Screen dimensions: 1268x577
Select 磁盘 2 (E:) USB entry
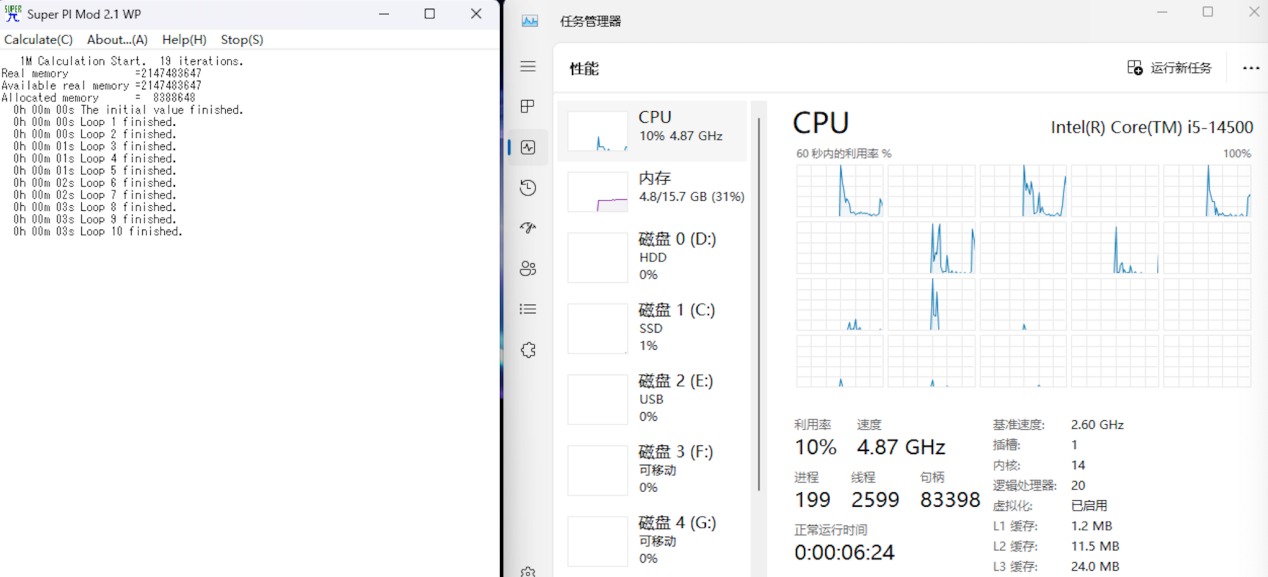[x=652, y=399]
